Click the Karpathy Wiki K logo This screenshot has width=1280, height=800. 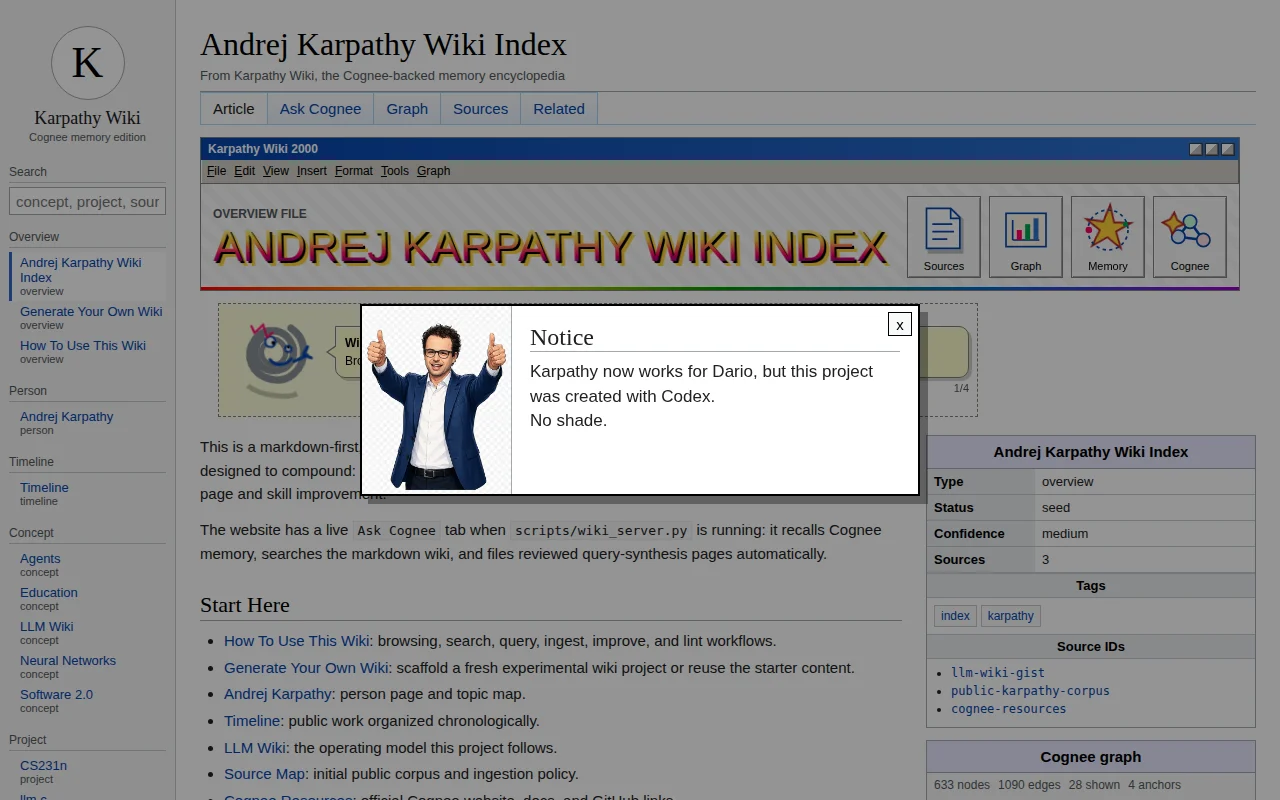click(x=88, y=63)
